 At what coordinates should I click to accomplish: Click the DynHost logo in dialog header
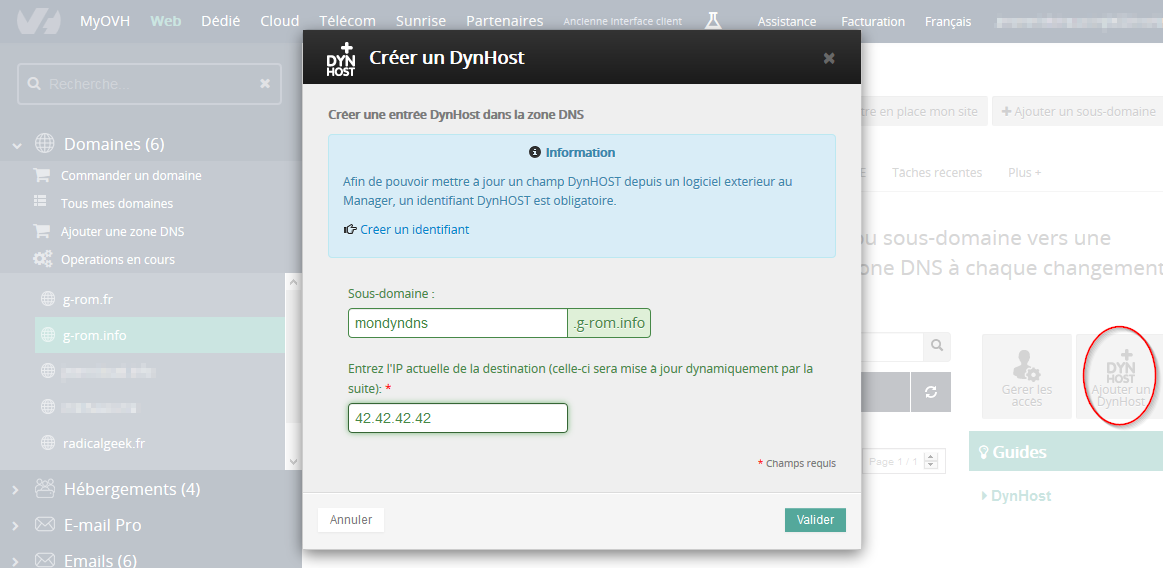click(341, 59)
